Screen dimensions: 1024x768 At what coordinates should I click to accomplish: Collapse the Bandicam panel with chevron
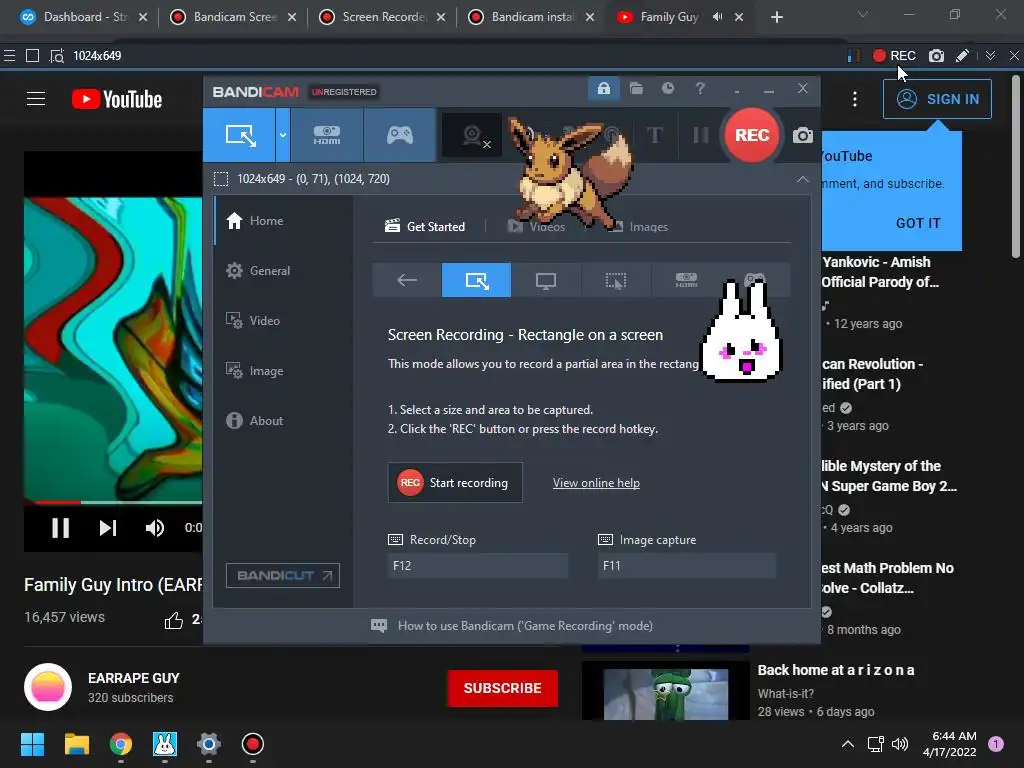click(803, 179)
